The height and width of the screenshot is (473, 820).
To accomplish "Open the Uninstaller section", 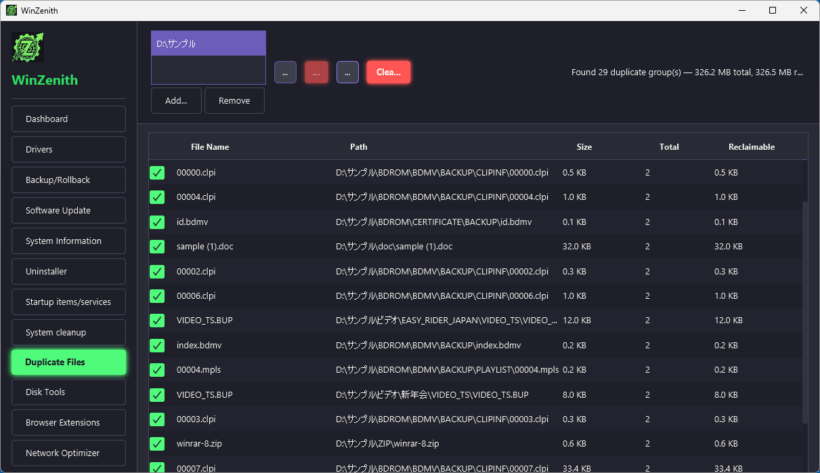I will tap(69, 271).
